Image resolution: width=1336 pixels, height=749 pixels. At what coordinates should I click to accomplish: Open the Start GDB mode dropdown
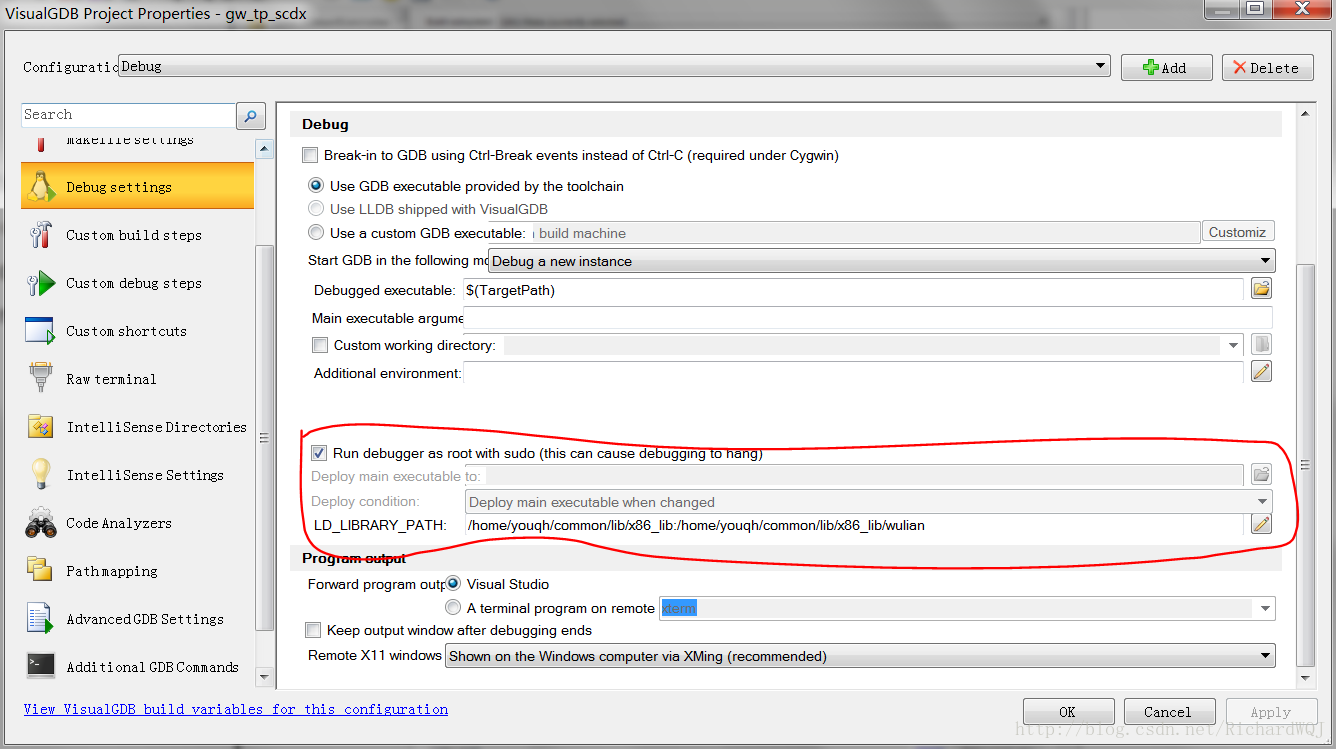880,261
